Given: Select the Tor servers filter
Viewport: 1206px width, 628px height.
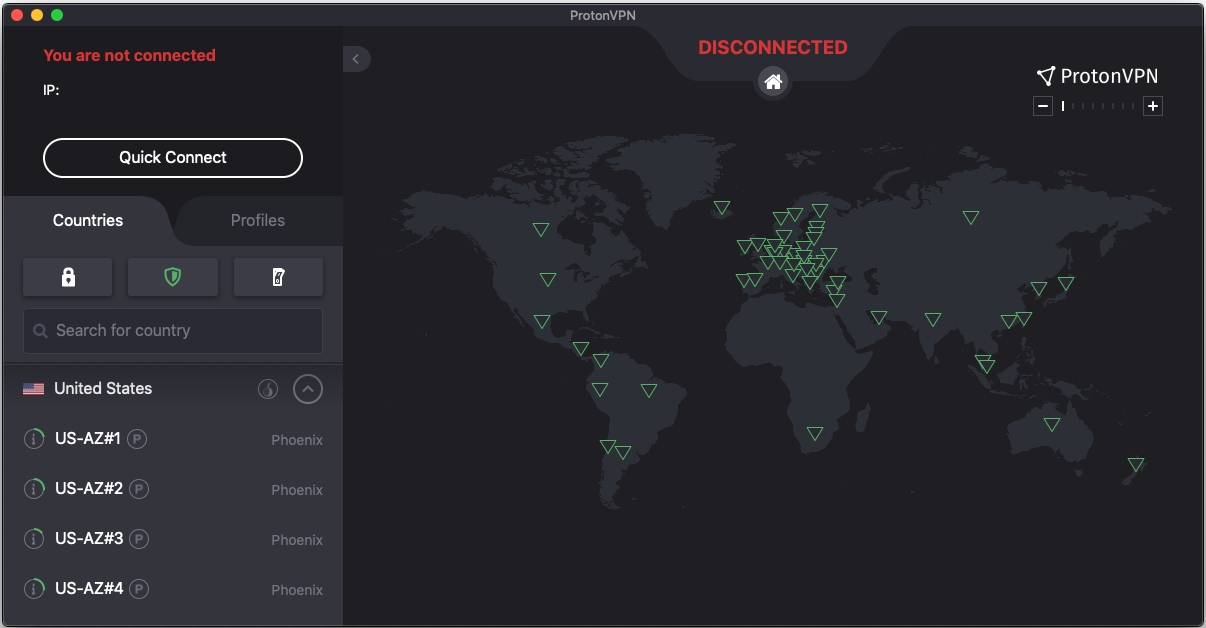Looking at the screenshot, I should click(x=278, y=277).
